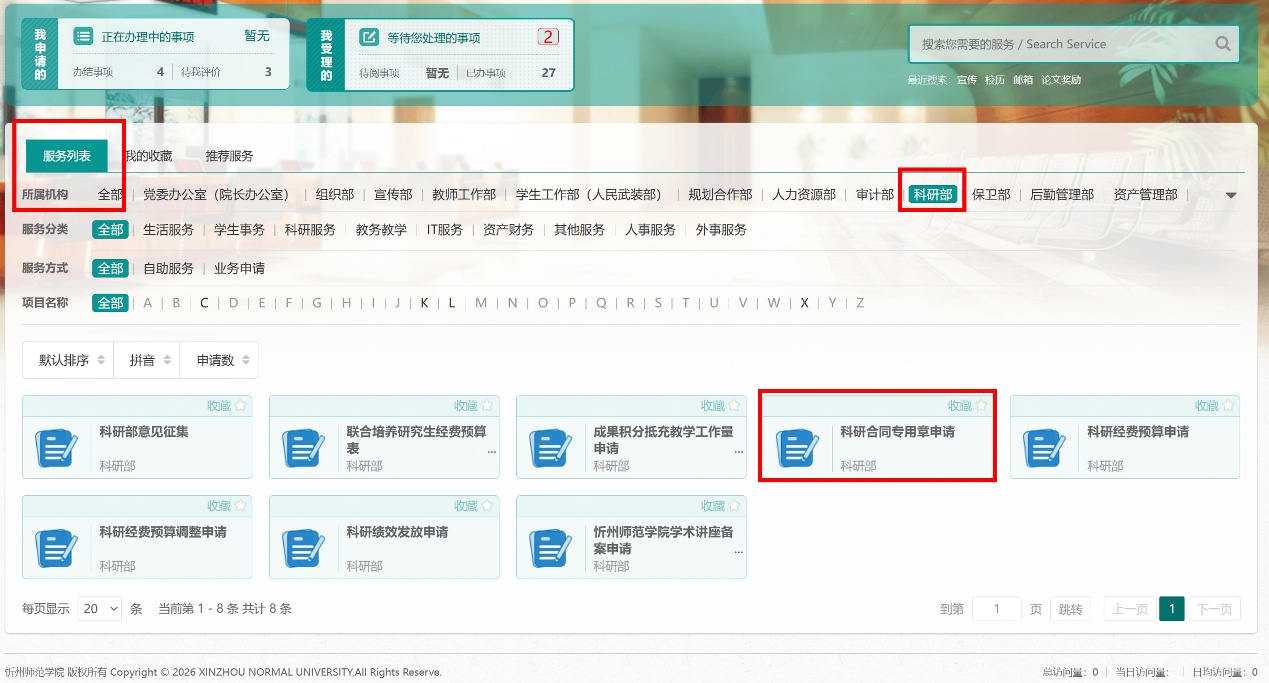1269x683 pixels.
Task: Toggle favorite for 科研经费预算调整申请
Action: [x=240, y=506]
